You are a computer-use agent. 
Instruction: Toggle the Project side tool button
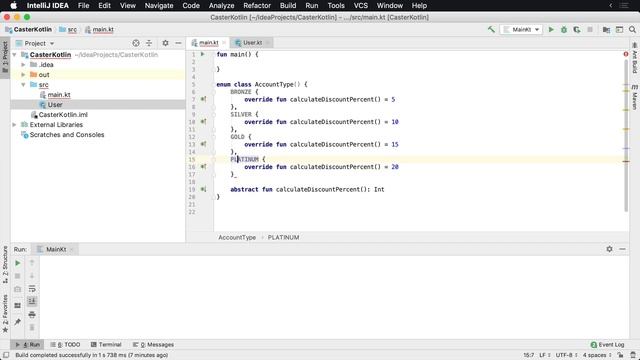pos(5,57)
